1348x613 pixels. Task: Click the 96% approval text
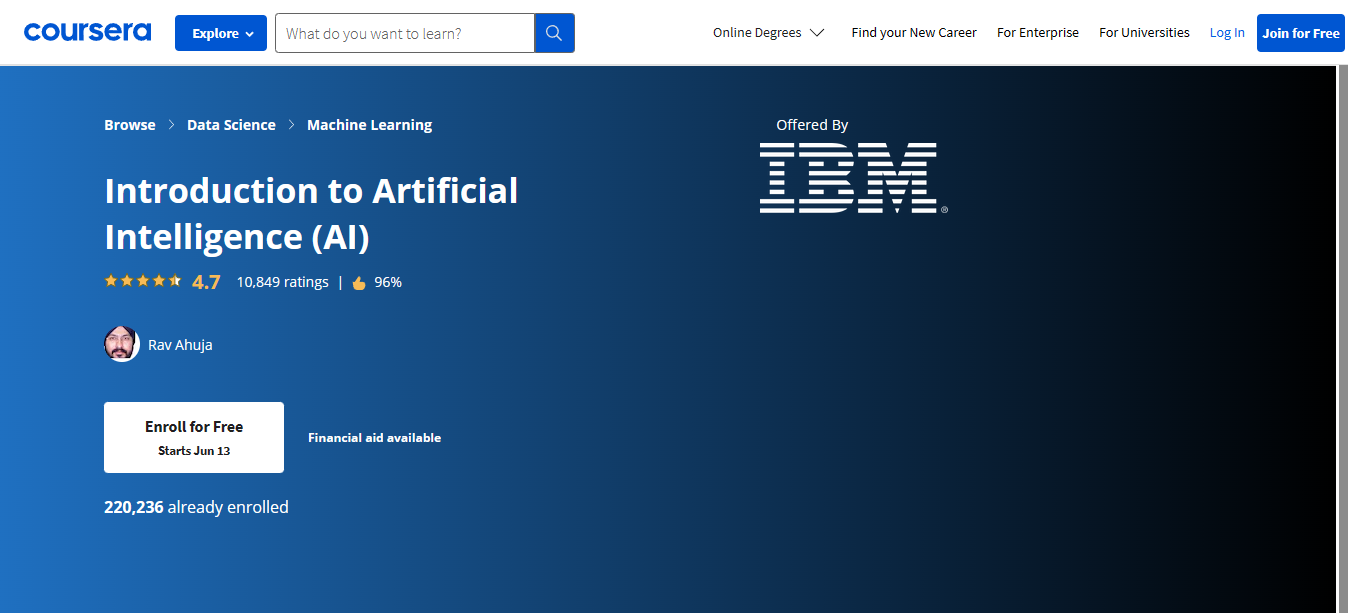tap(388, 282)
